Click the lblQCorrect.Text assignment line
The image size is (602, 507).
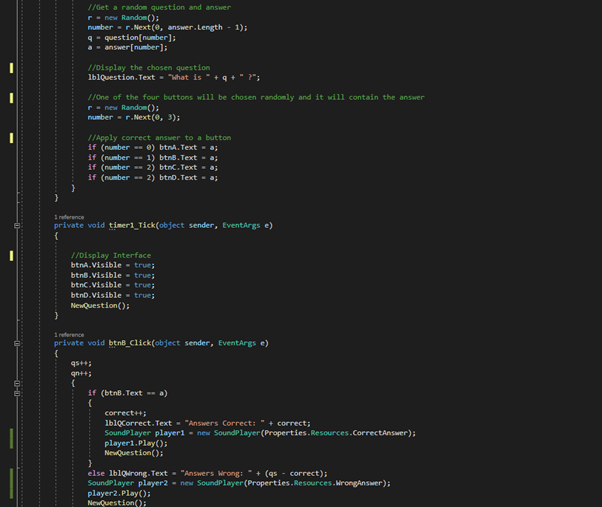pos(208,423)
